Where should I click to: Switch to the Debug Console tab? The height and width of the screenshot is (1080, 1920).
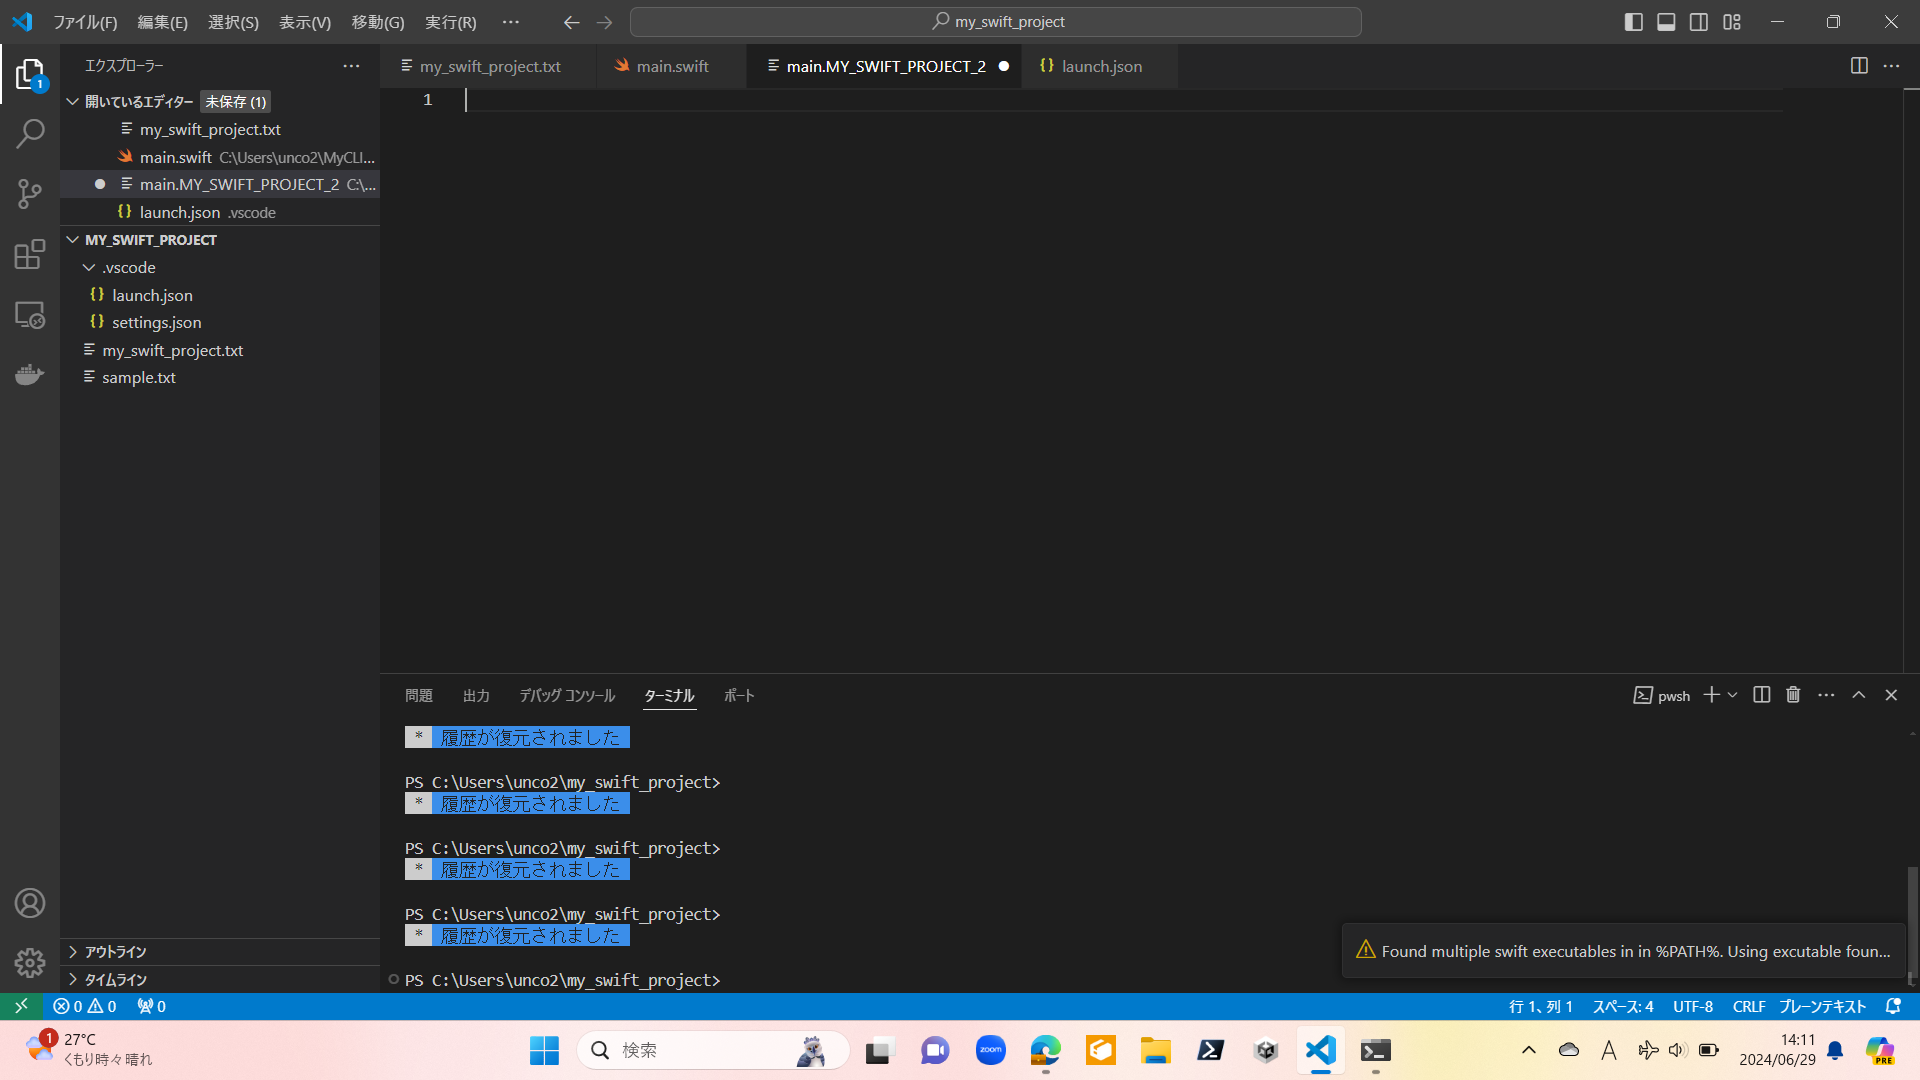(x=567, y=695)
